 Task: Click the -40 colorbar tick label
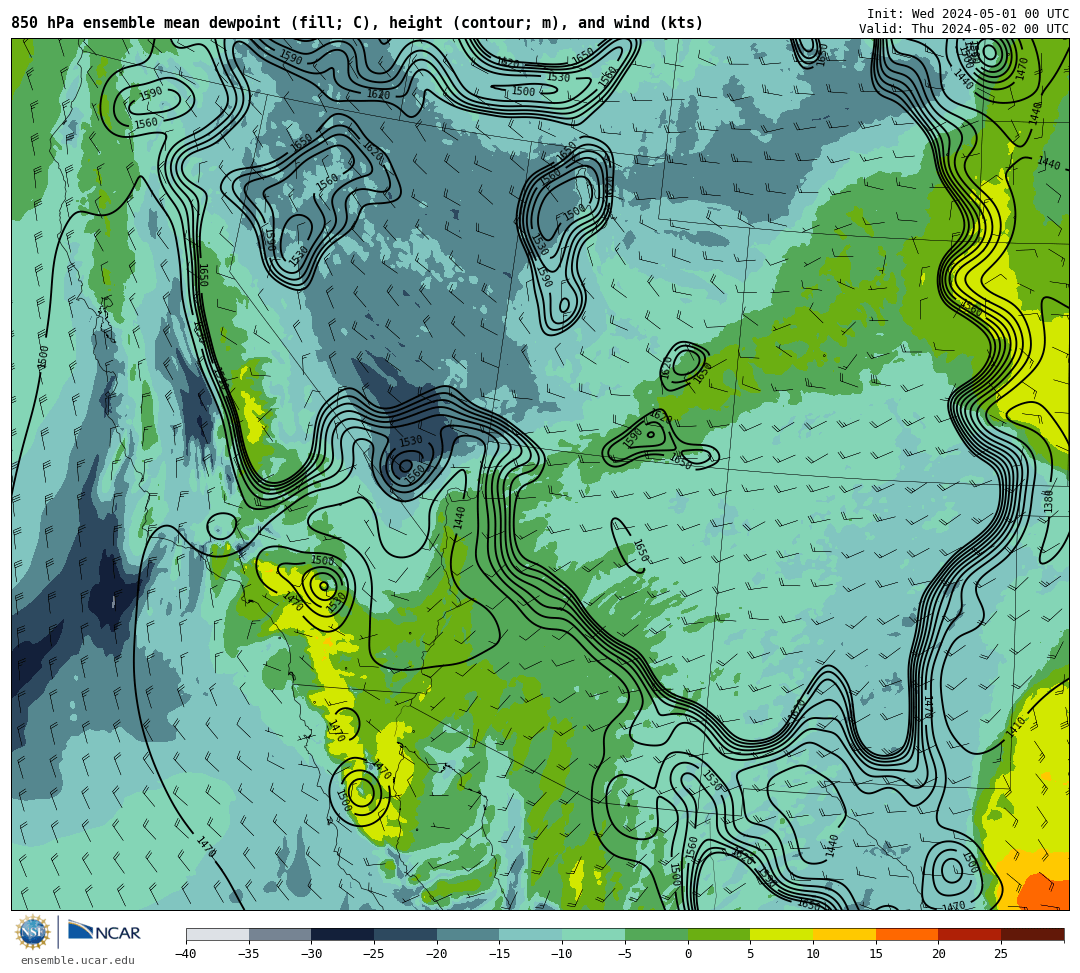[186, 954]
